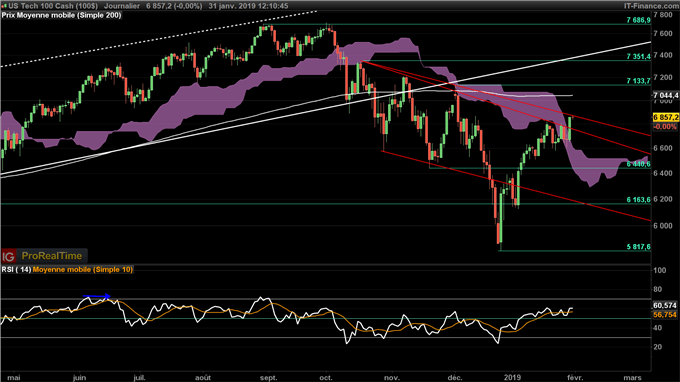Viewport: 680px width, 382px height.
Task: Select the RSI (14) indicator label
Action: tap(16, 270)
